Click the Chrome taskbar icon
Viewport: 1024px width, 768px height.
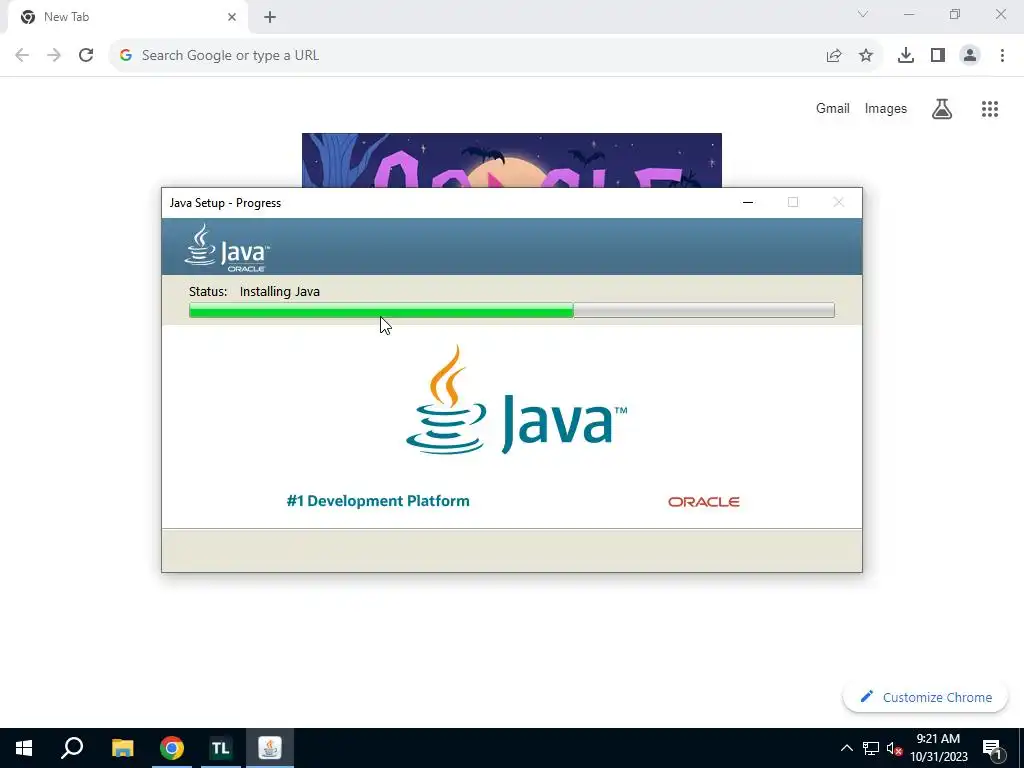coord(172,748)
